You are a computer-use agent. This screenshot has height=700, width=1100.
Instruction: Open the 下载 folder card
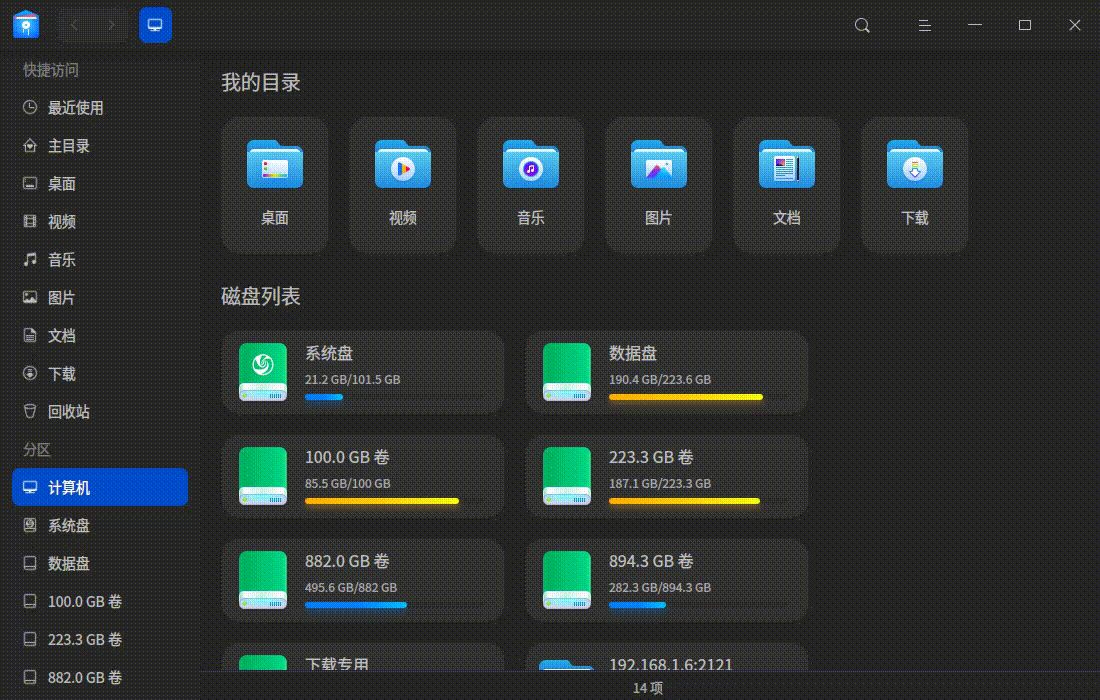coord(915,184)
